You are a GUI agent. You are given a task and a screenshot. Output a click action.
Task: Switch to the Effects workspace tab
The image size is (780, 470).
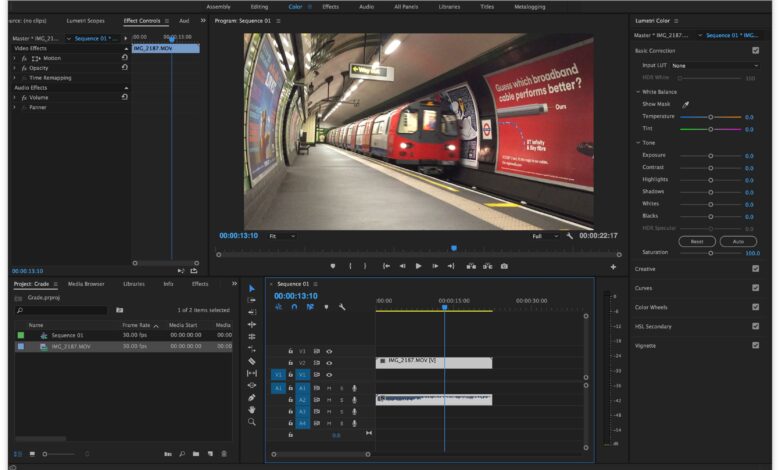pyautogui.click(x=330, y=7)
